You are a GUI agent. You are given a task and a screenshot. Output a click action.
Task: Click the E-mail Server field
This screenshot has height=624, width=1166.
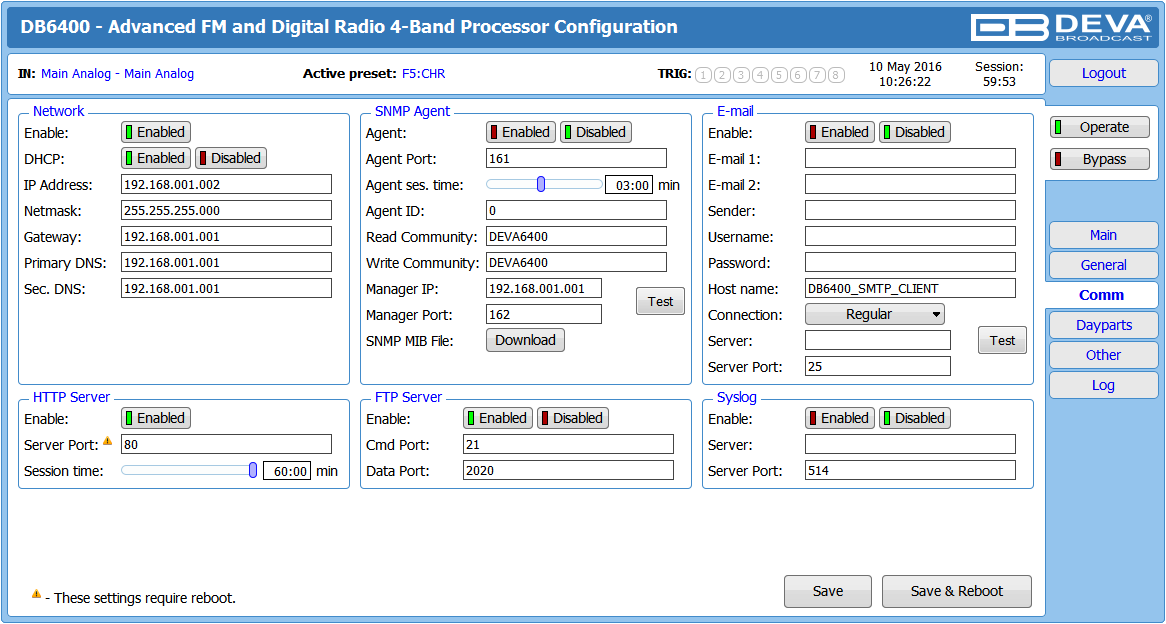pyautogui.click(x=877, y=341)
